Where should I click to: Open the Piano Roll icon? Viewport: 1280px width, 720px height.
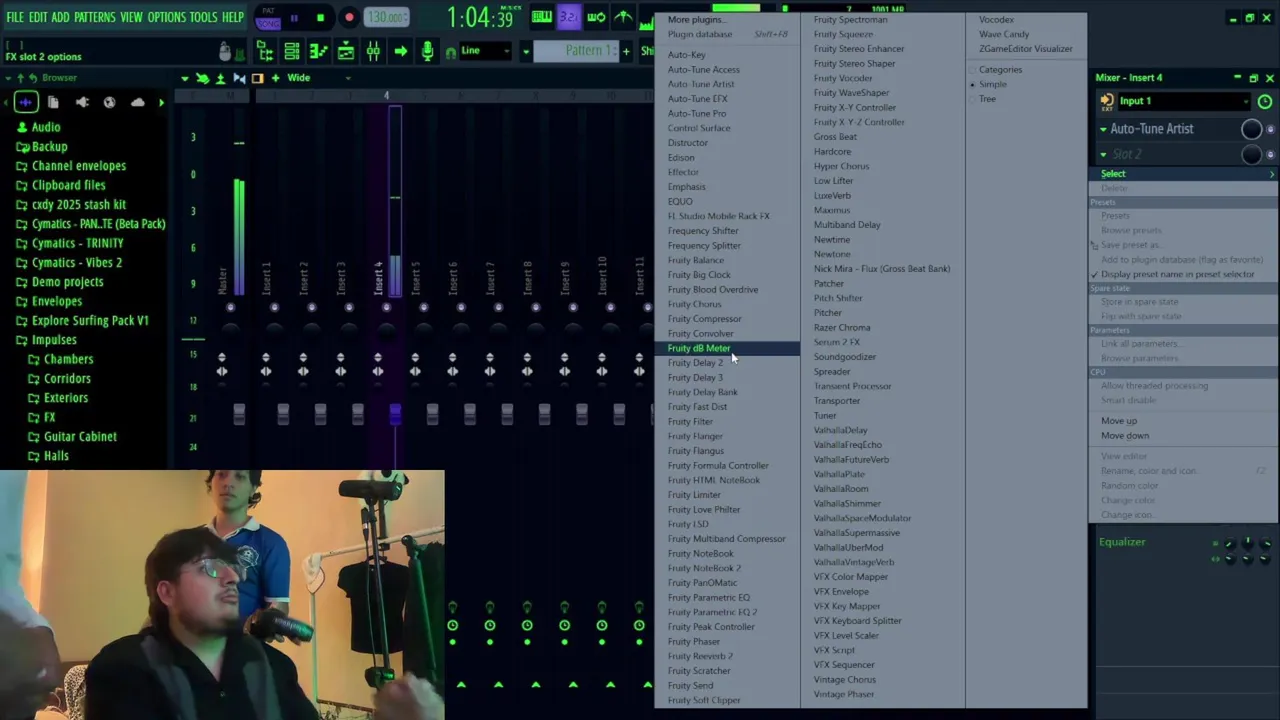point(318,51)
